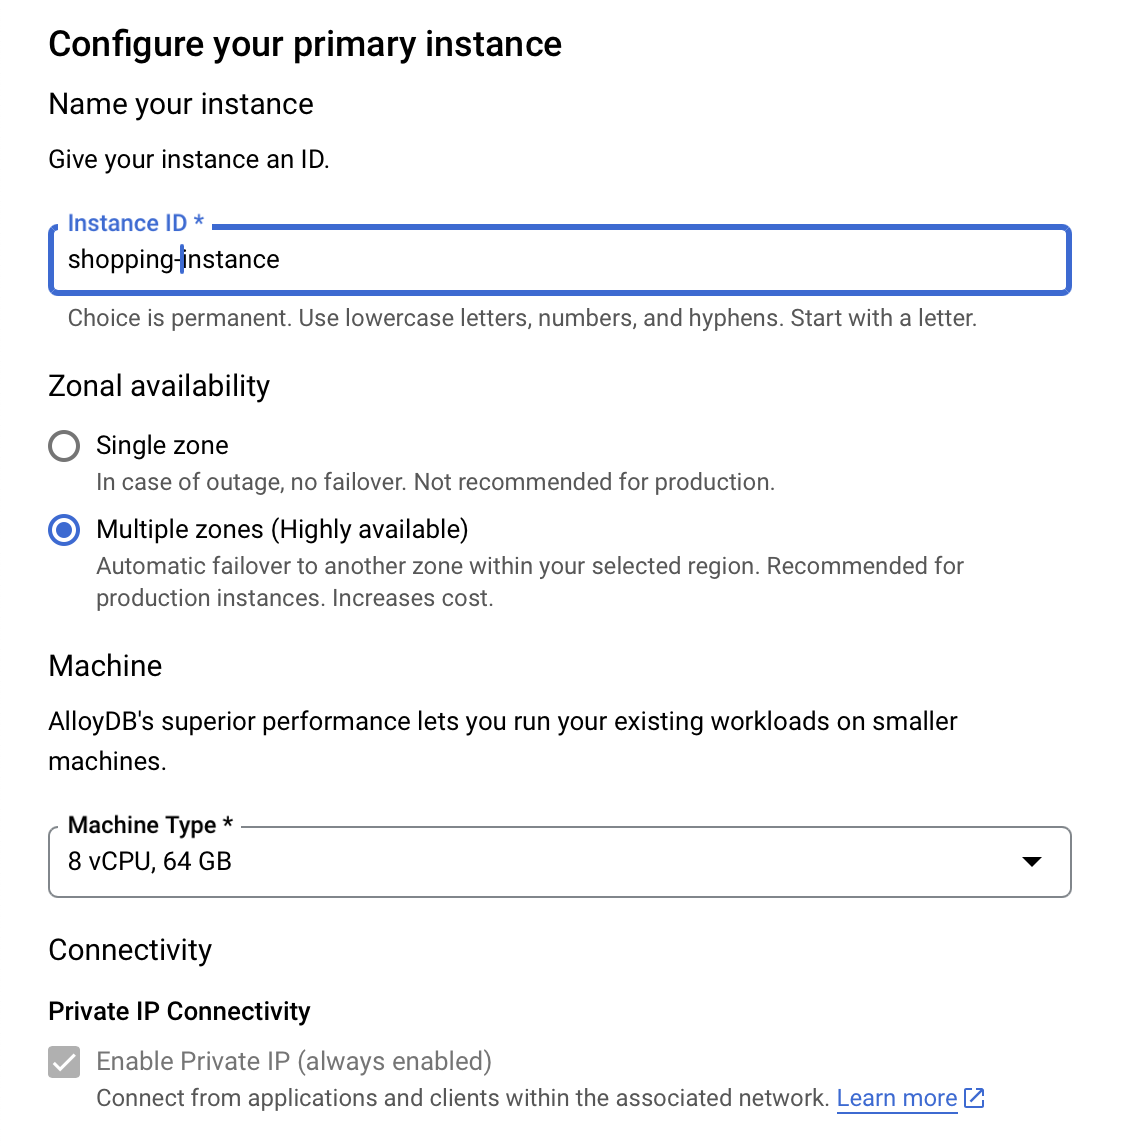1126x1146 pixels.
Task: Click the 'Machine Type *' field label
Action: click(150, 825)
